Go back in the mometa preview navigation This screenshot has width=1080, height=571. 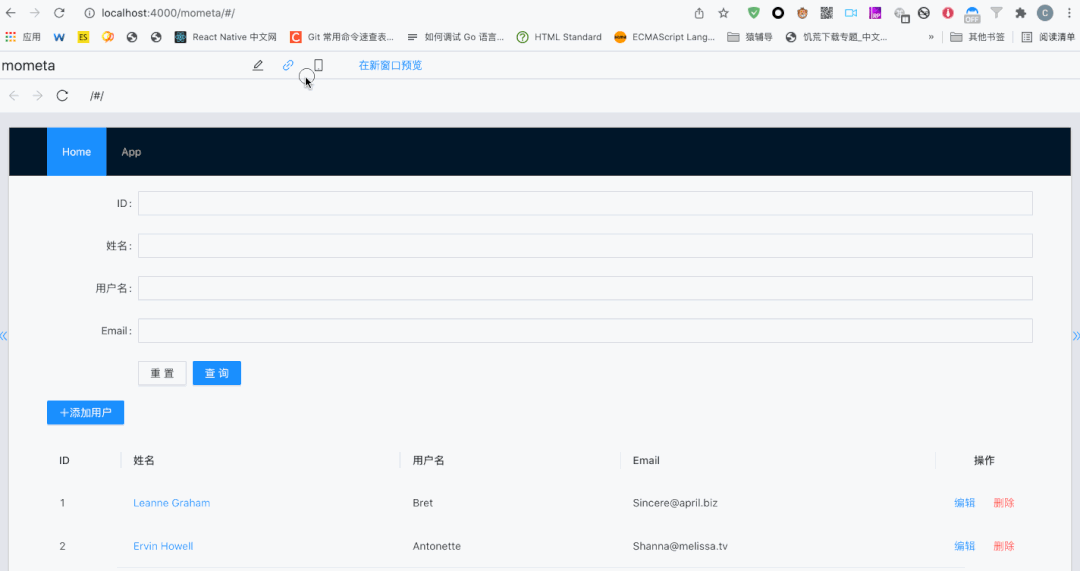click(x=14, y=96)
